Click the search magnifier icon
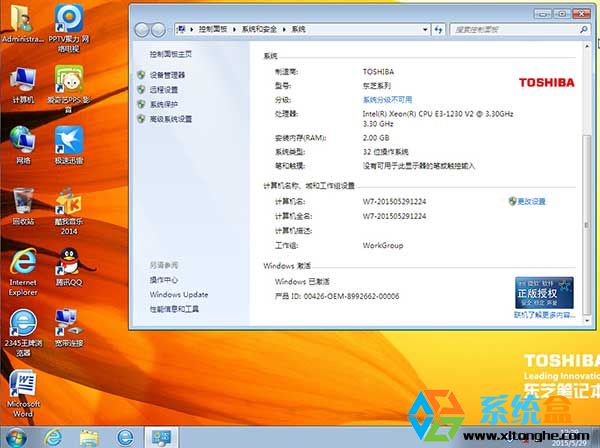Screen dimensions: 600x448 click(584, 29)
